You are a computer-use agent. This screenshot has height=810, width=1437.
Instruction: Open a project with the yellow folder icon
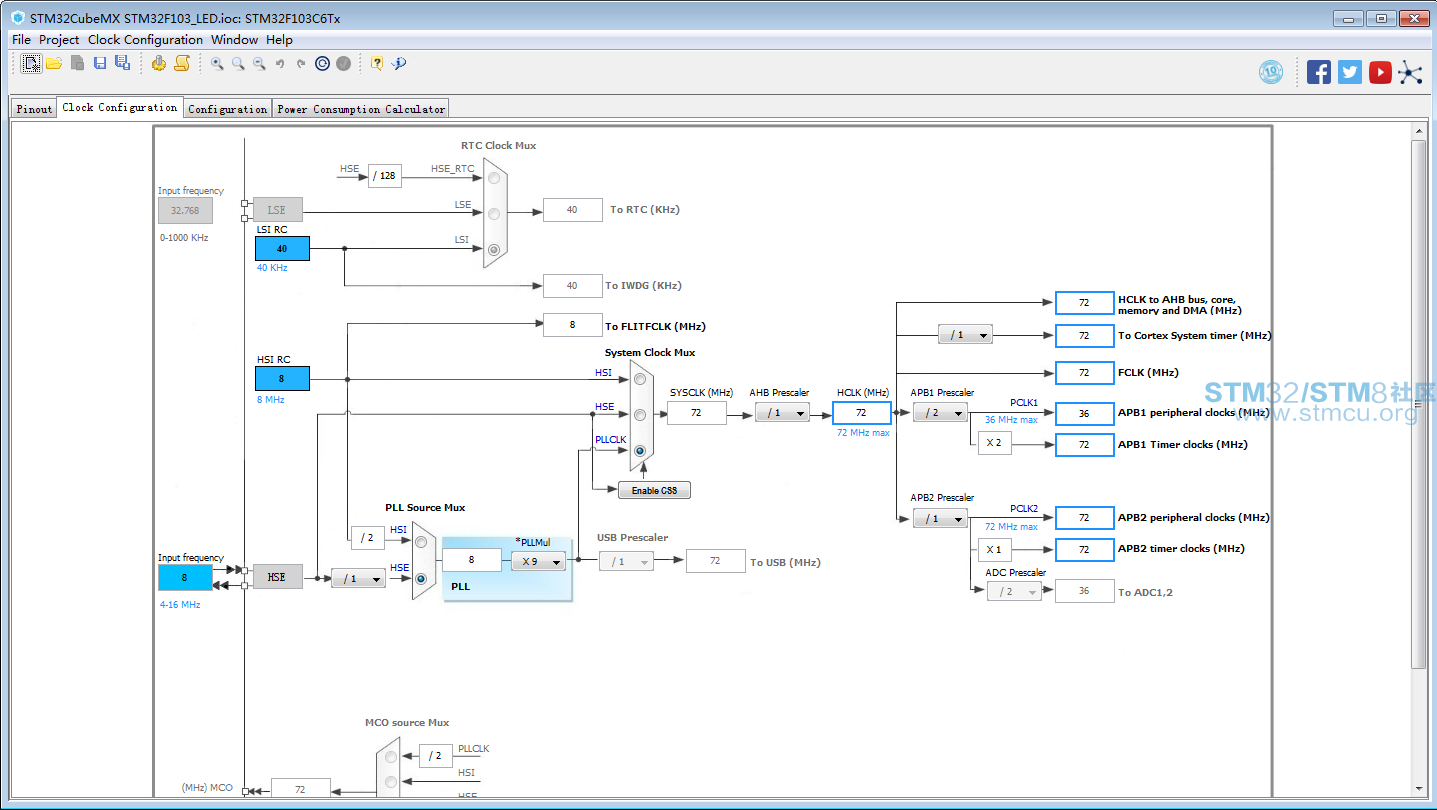click(x=54, y=63)
